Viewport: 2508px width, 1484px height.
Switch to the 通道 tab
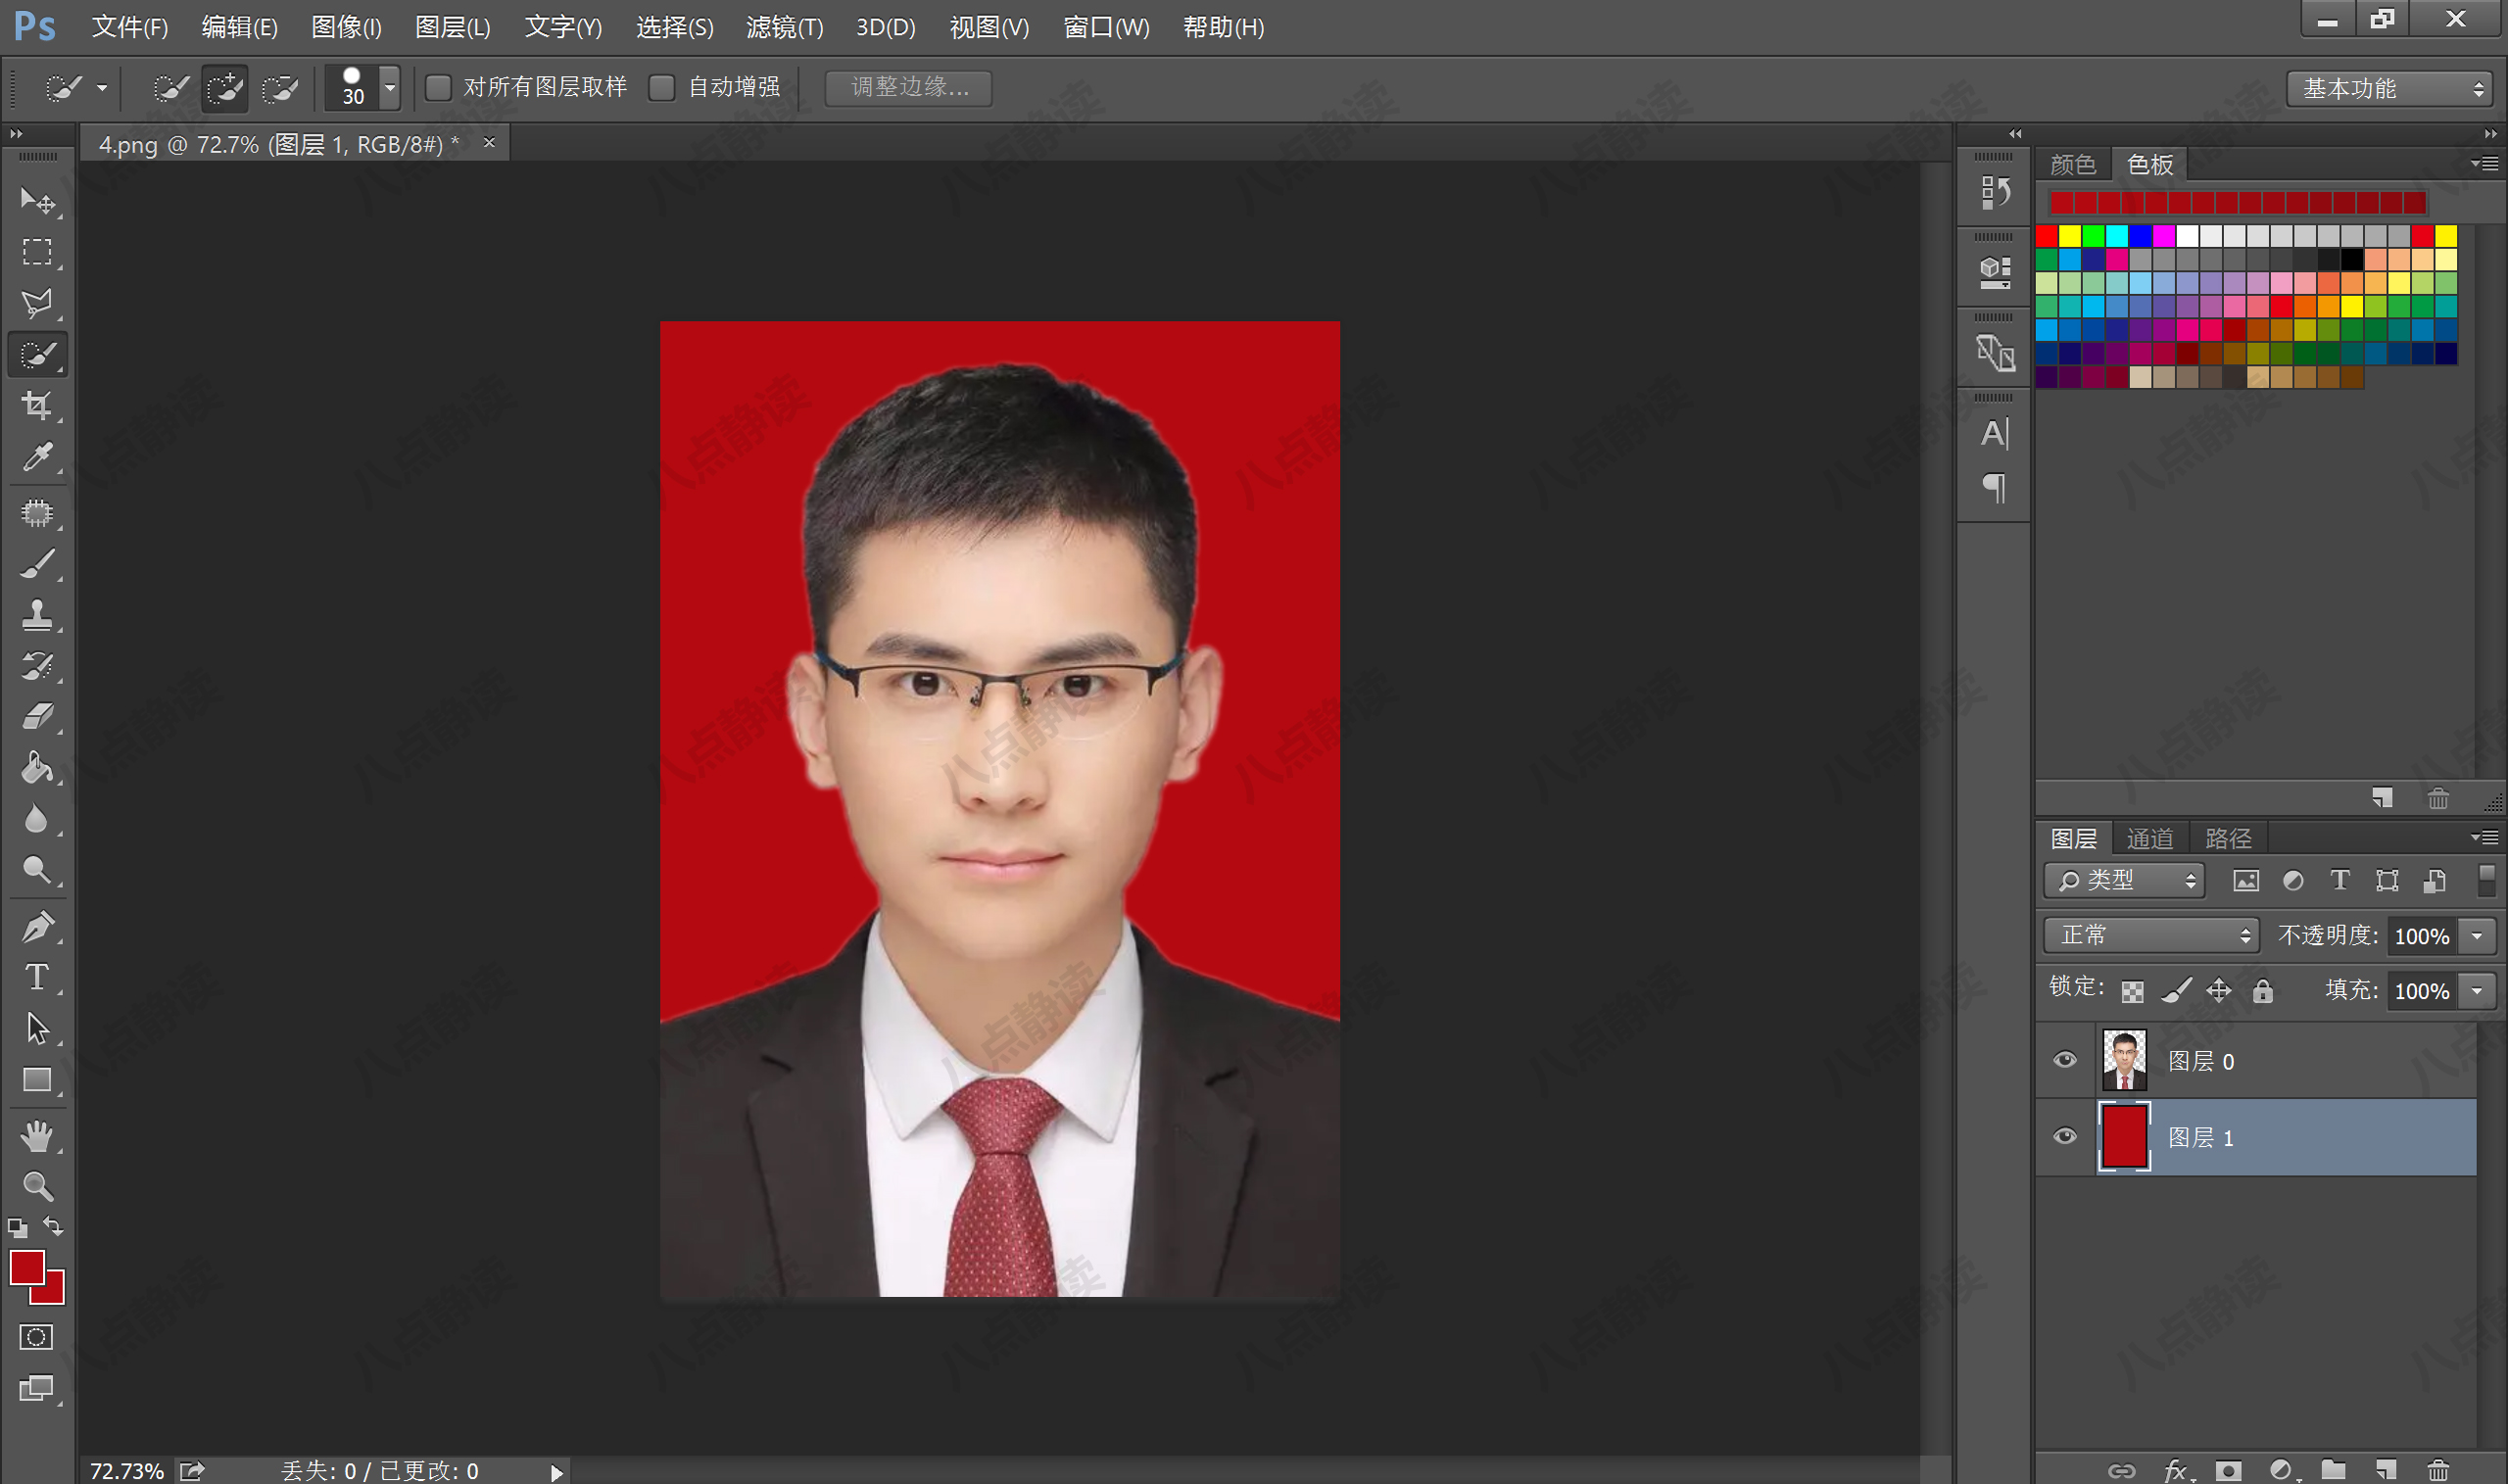pos(2148,837)
